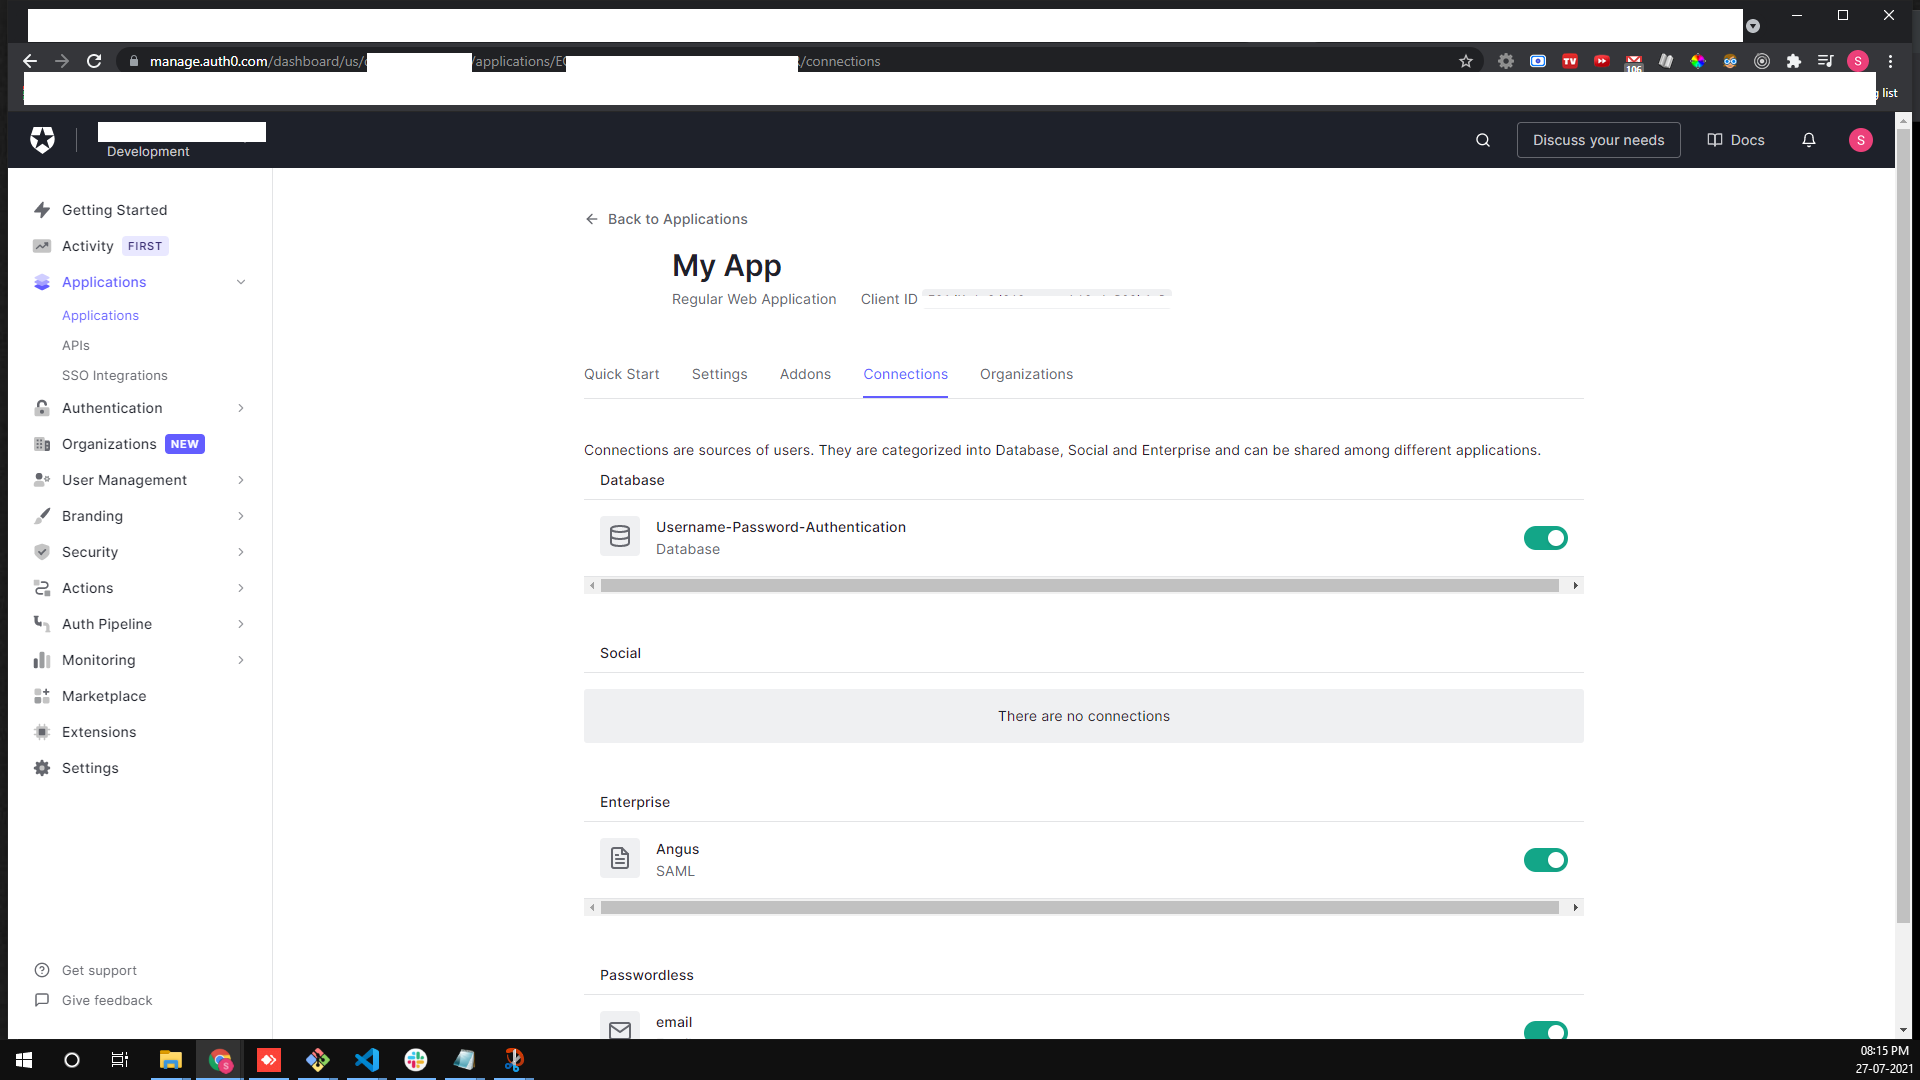This screenshot has height=1080, width=1920.
Task: Open the notifications bell
Action: [1809, 140]
